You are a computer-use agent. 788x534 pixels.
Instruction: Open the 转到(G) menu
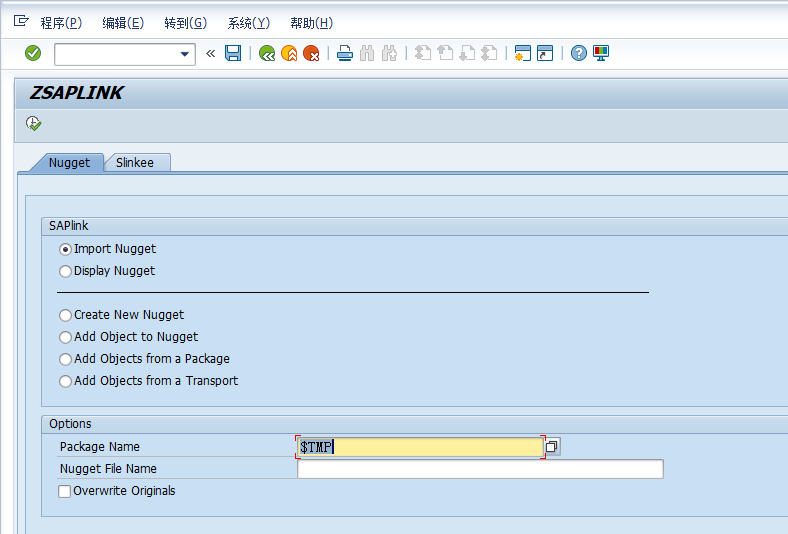point(185,23)
